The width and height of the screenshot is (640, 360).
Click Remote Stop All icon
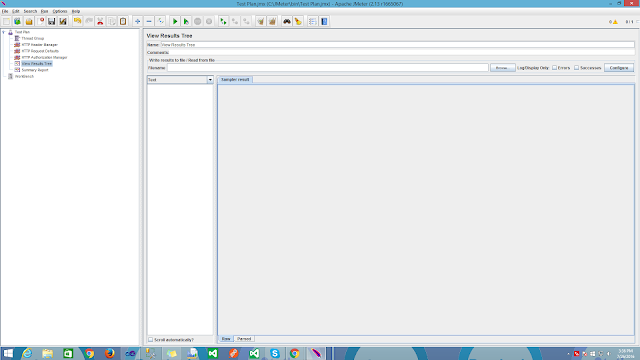(x=235, y=21)
